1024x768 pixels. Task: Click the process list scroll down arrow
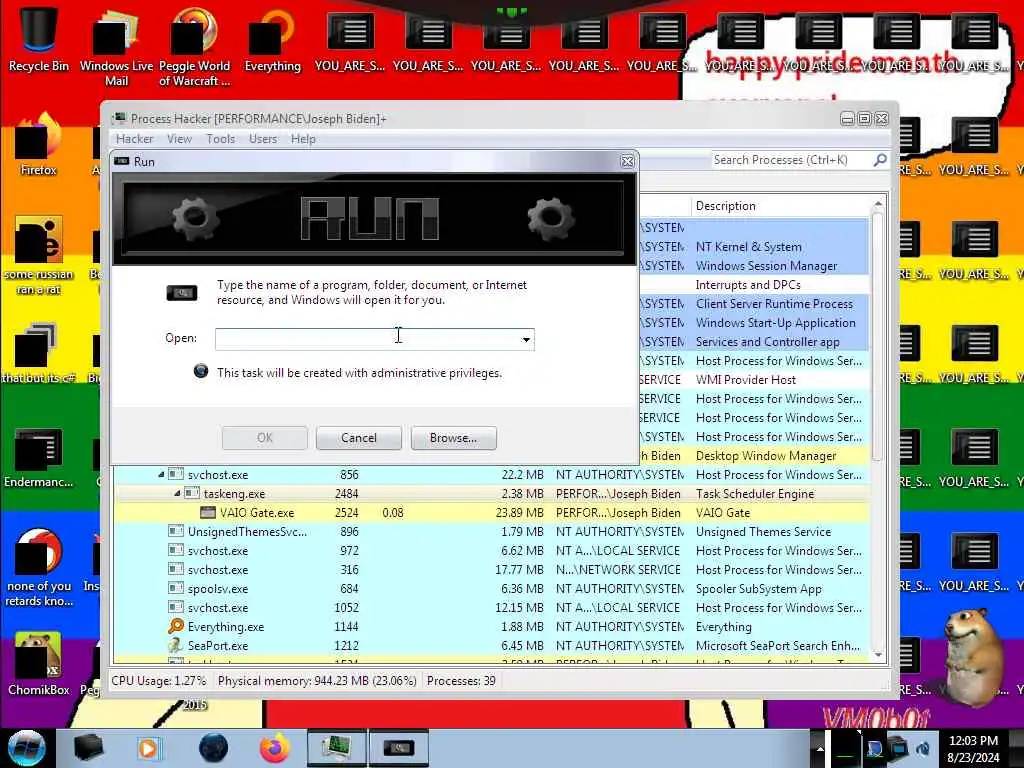(x=878, y=655)
